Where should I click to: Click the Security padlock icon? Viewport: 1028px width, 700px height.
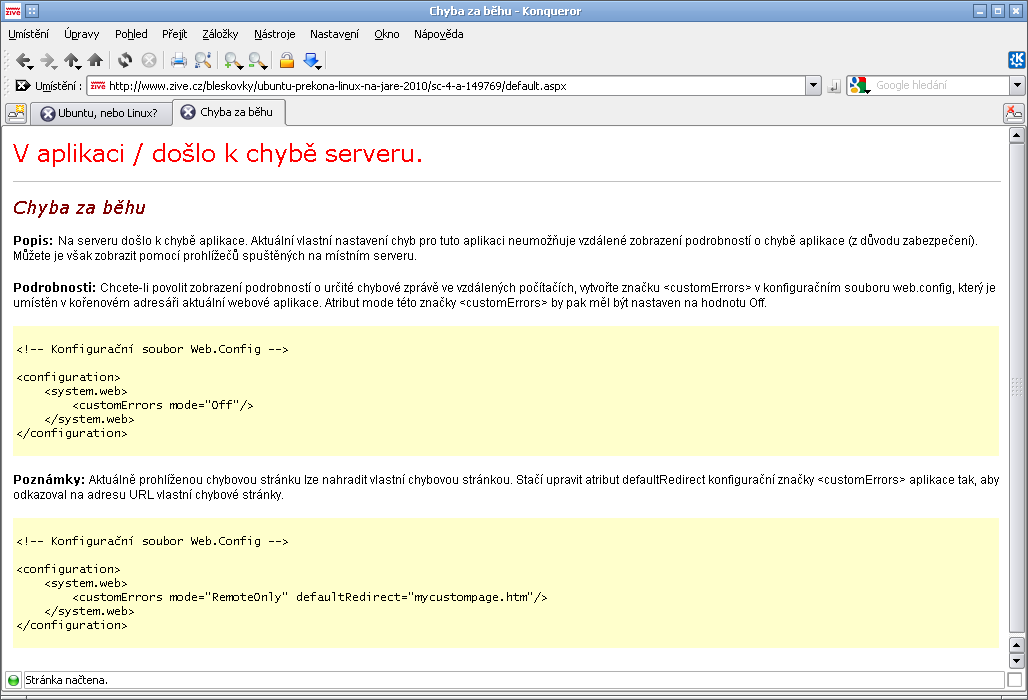click(x=287, y=60)
